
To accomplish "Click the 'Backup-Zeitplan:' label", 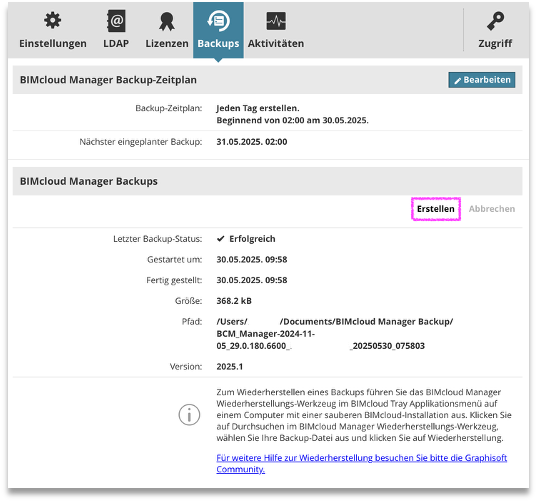I will (x=169, y=108).
